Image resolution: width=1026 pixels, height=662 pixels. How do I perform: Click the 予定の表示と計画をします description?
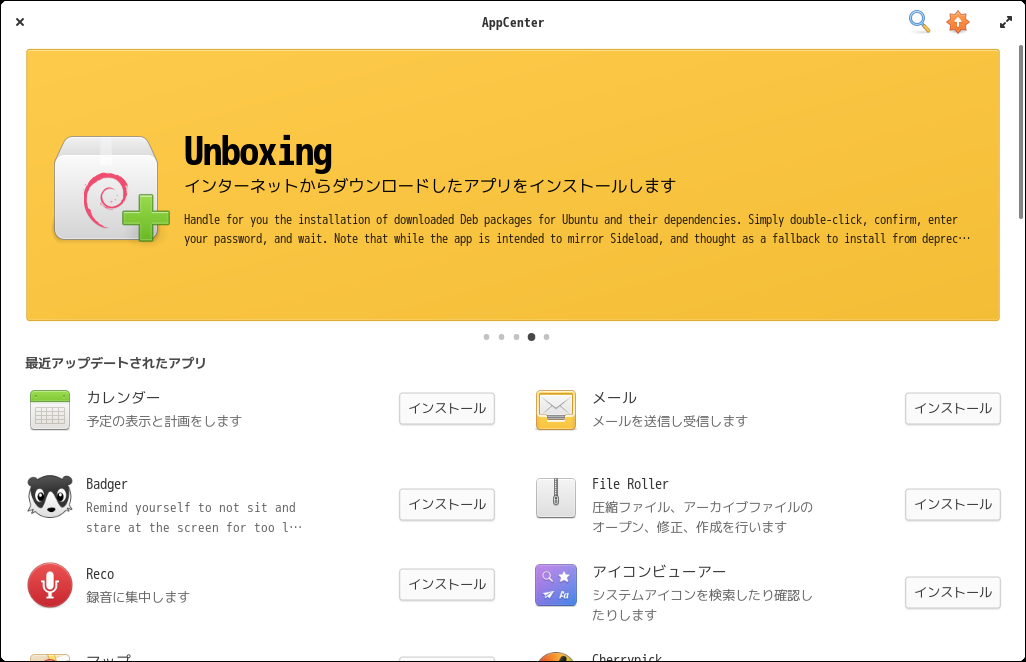[164, 421]
